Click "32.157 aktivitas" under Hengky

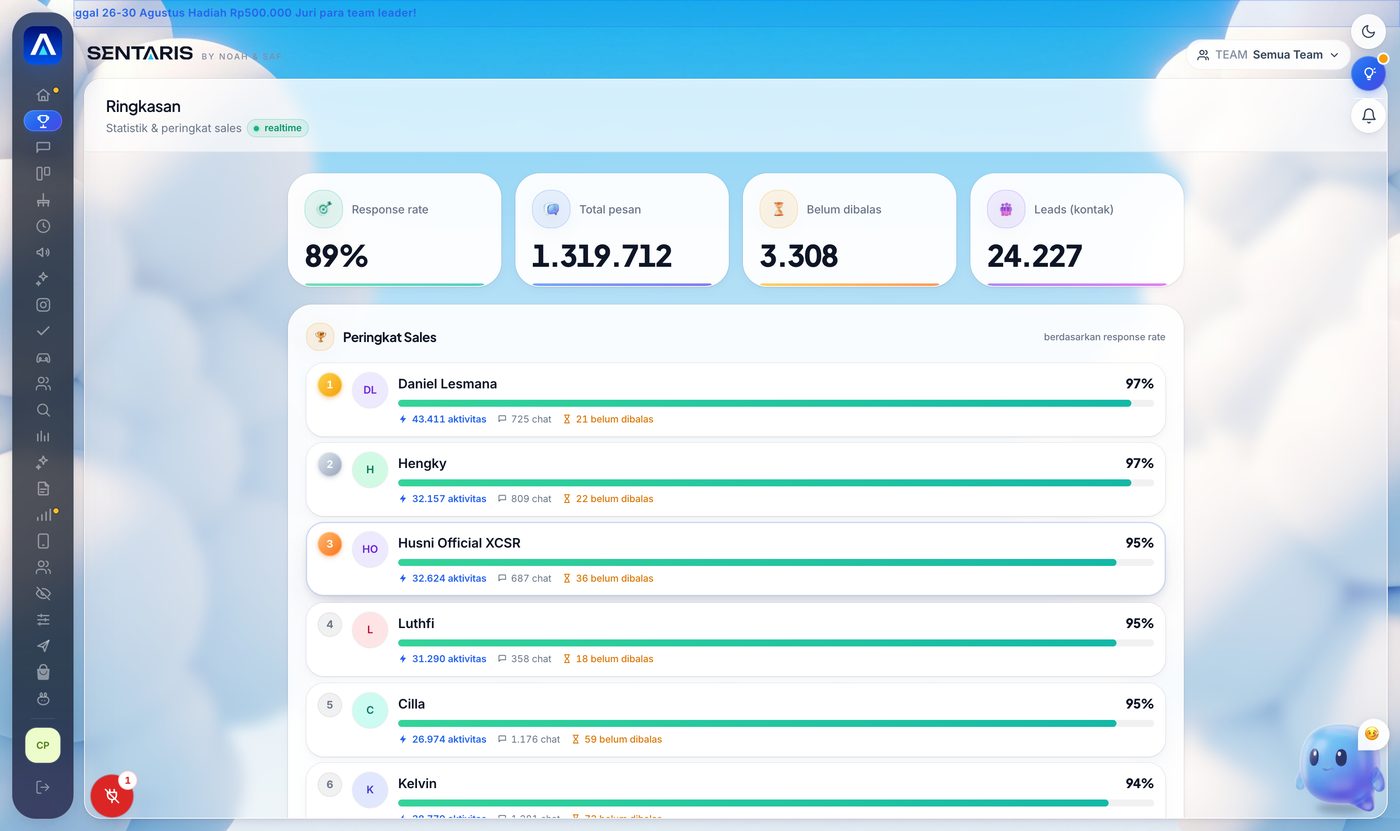click(442, 499)
